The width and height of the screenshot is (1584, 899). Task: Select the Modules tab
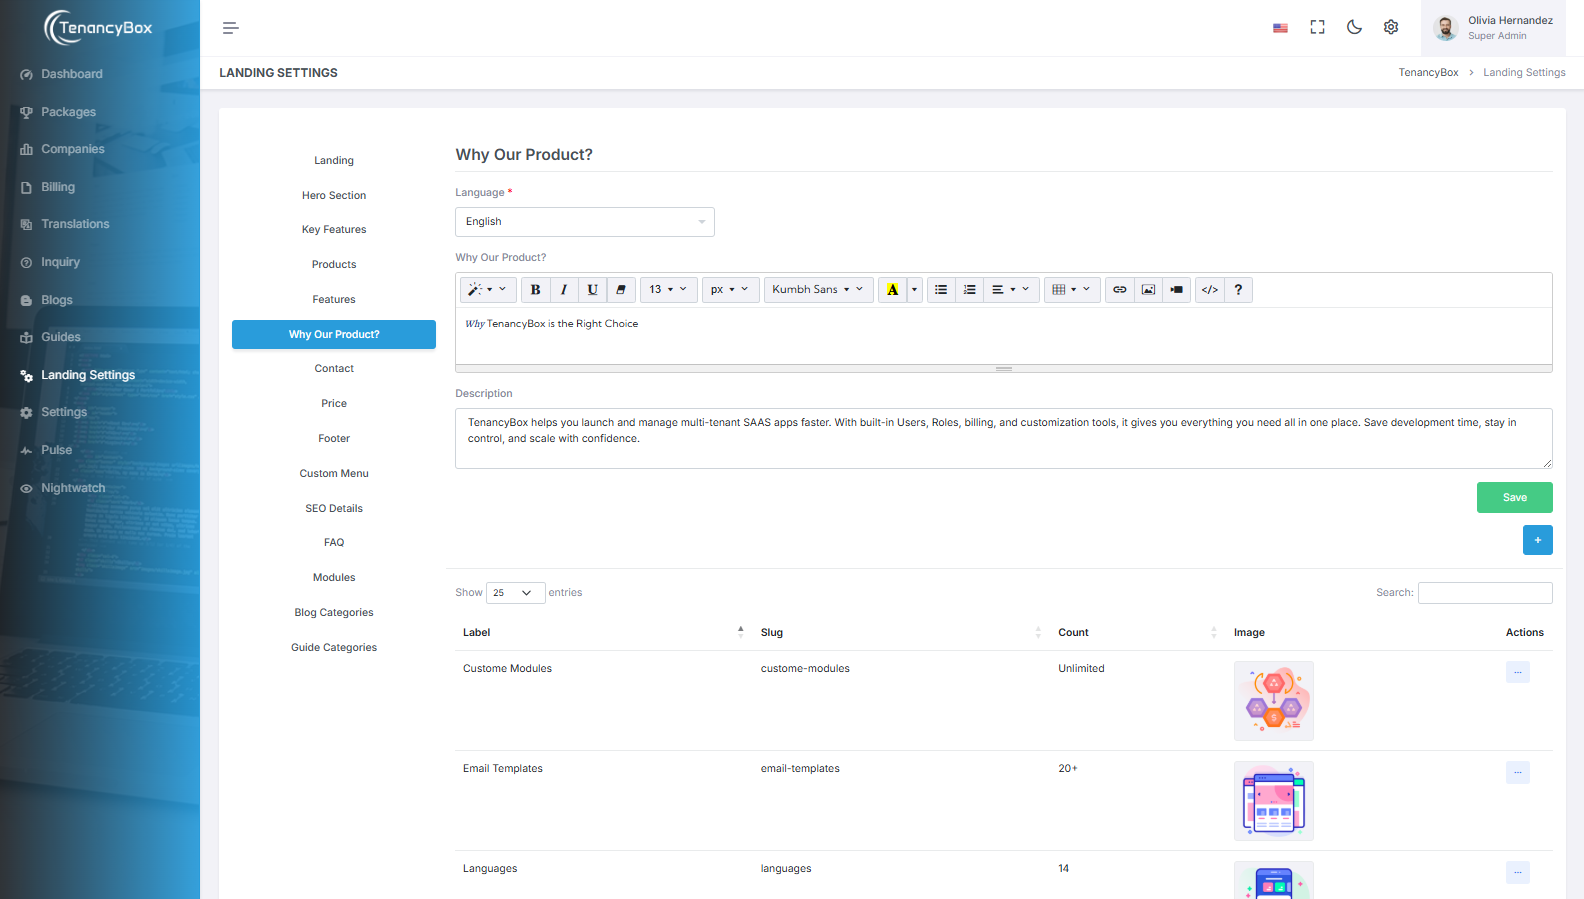point(334,577)
